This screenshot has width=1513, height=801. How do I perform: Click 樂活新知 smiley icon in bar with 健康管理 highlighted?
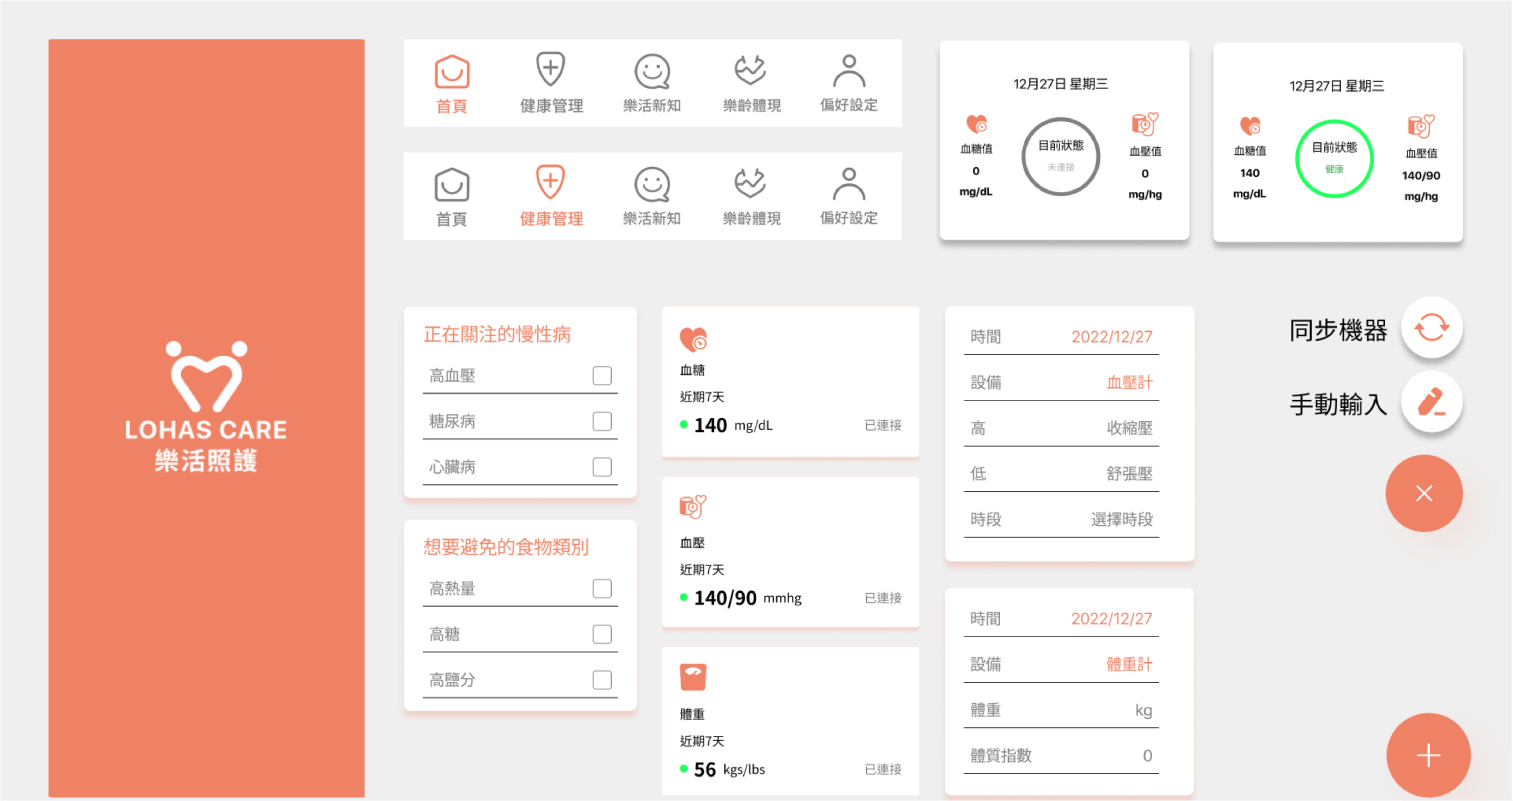652,185
